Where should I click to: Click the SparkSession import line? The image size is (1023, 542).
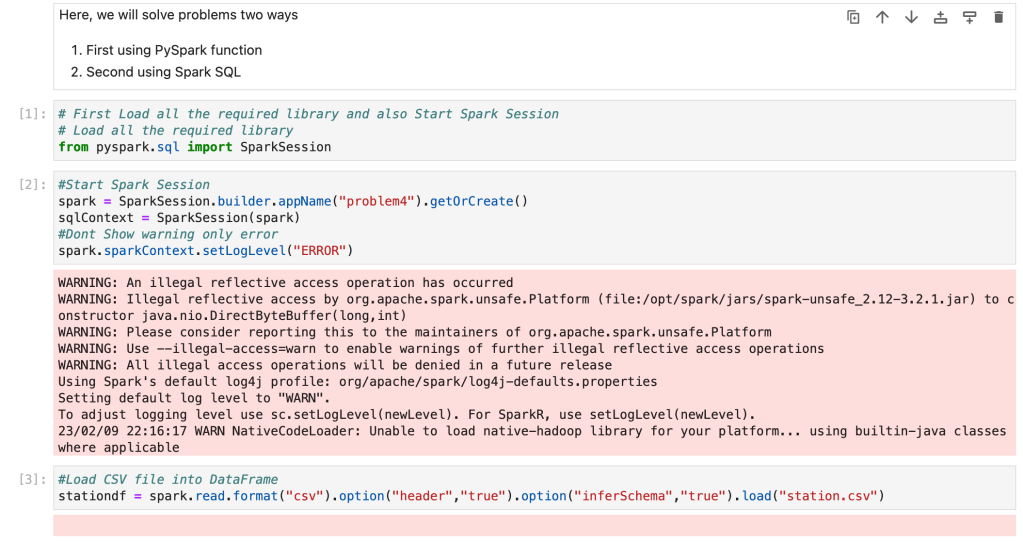pyautogui.click(x=195, y=147)
